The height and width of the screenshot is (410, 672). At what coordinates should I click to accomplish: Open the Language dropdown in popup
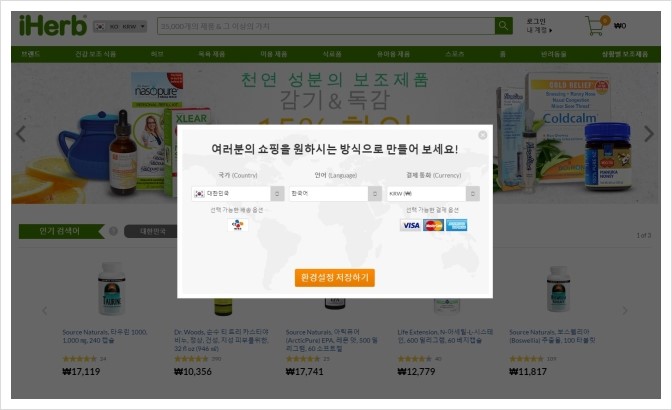(x=335, y=194)
